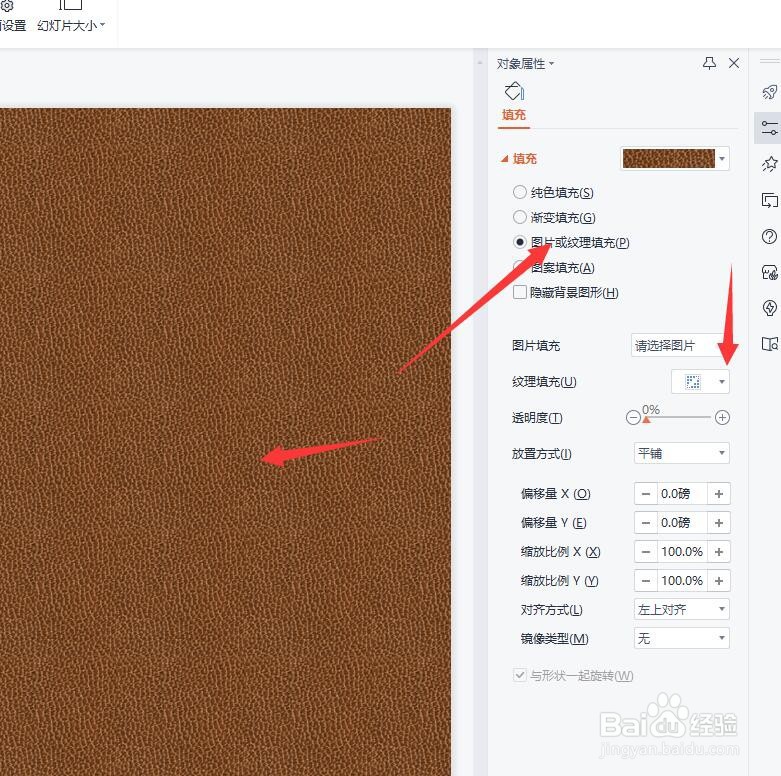This screenshot has height=776, width=781.
Task: Open the Slide Size menu
Action: (71, 25)
